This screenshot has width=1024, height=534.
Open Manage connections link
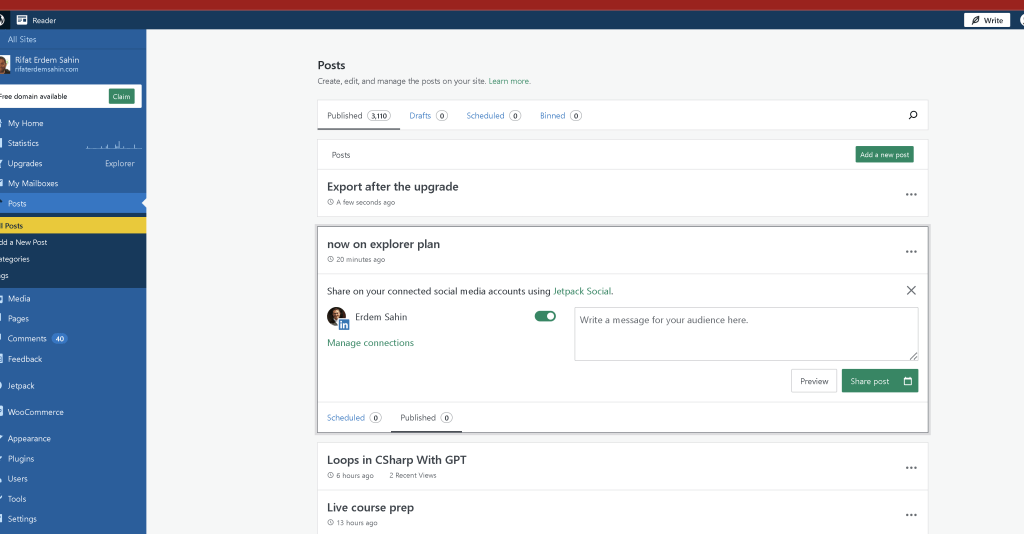pyautogui.click(x=370, y=343)
